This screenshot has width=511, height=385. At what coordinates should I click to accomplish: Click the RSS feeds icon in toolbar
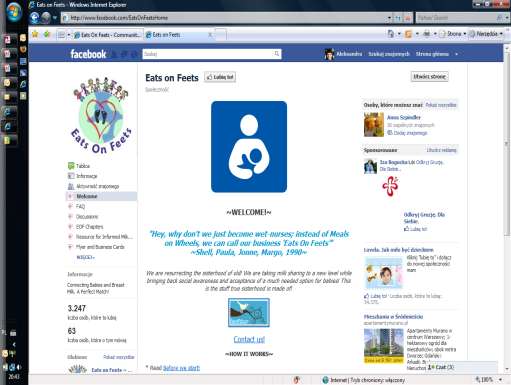pyautogui.click(x=408, y=34)
